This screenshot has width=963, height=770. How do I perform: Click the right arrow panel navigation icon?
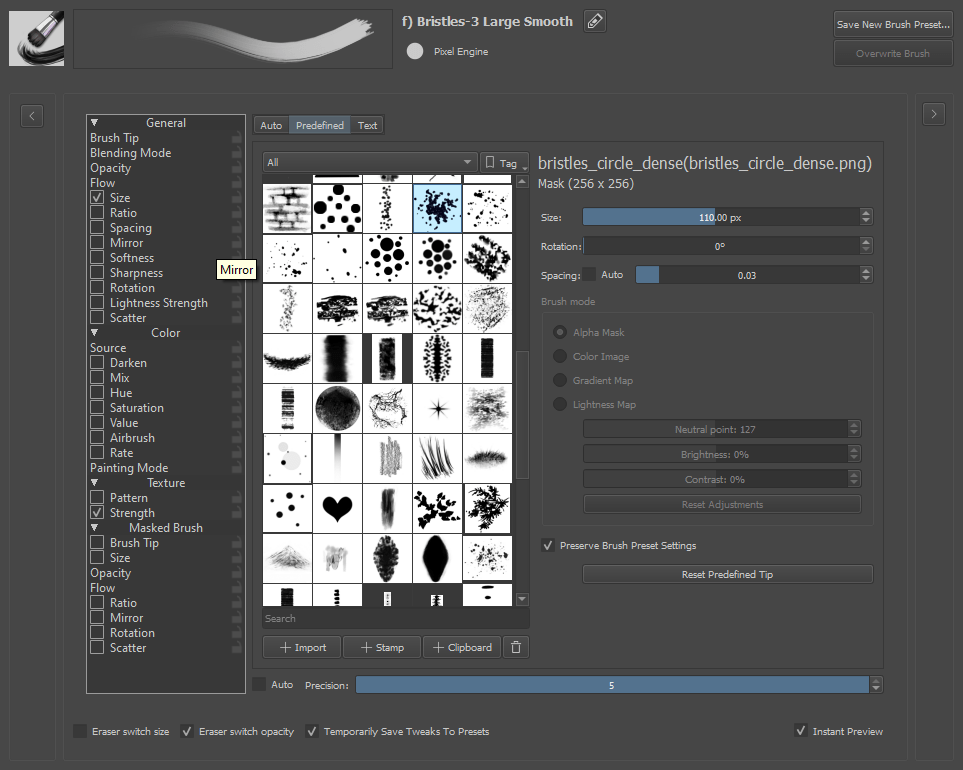pos(933,113)
